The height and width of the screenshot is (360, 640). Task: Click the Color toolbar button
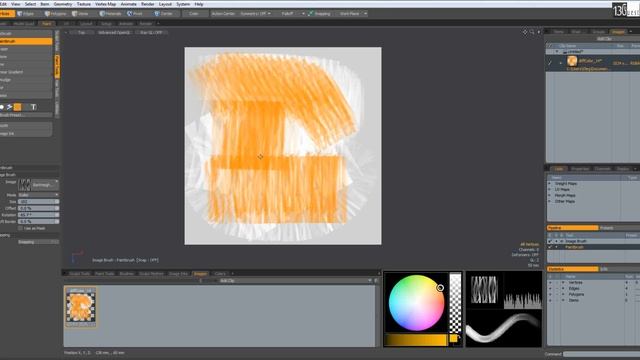(x=194, y=13)
